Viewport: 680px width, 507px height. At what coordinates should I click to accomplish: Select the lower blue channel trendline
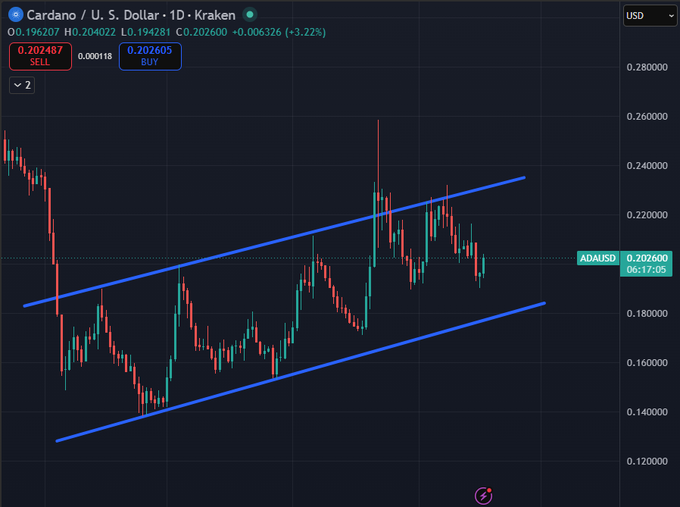(x=301, y=372)
